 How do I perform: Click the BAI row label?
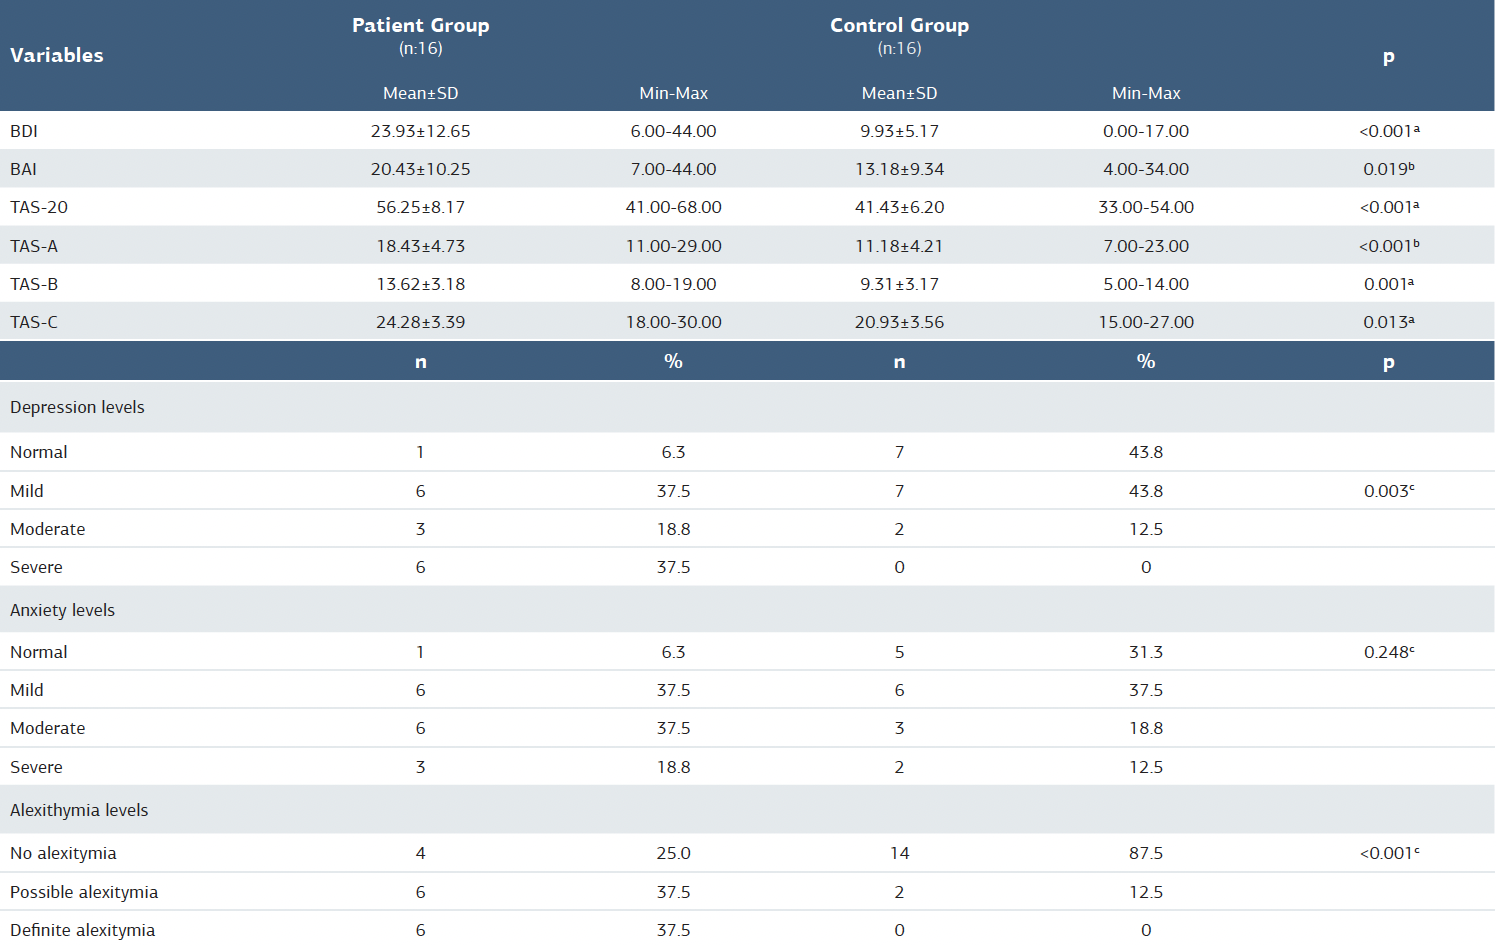[x=24, y=169]
